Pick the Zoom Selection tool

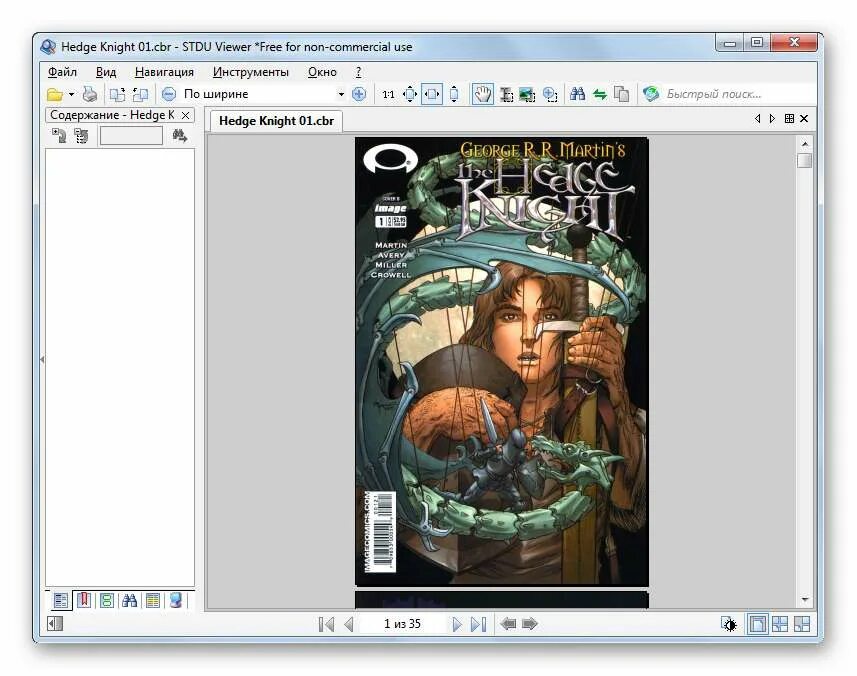(x=550, y=95)
